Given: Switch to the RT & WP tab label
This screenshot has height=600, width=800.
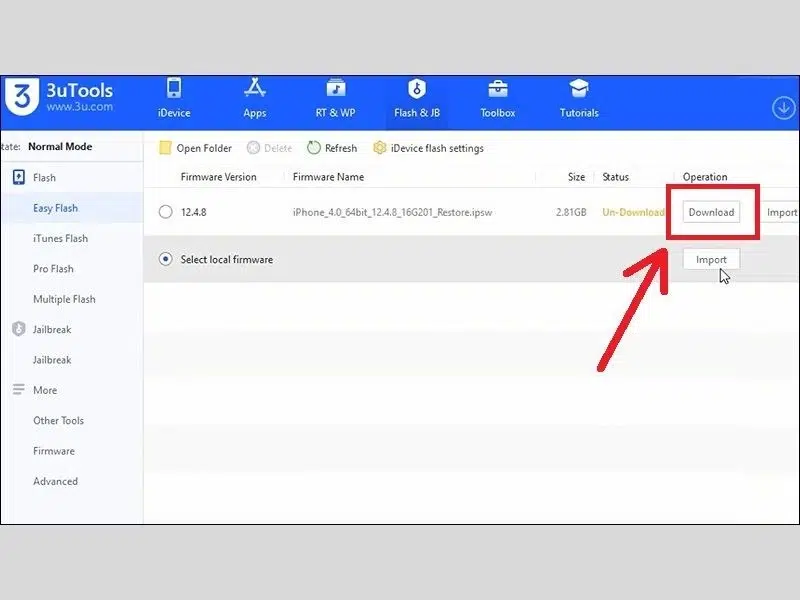Looking at the screenshot, I should tap(335, 113).
